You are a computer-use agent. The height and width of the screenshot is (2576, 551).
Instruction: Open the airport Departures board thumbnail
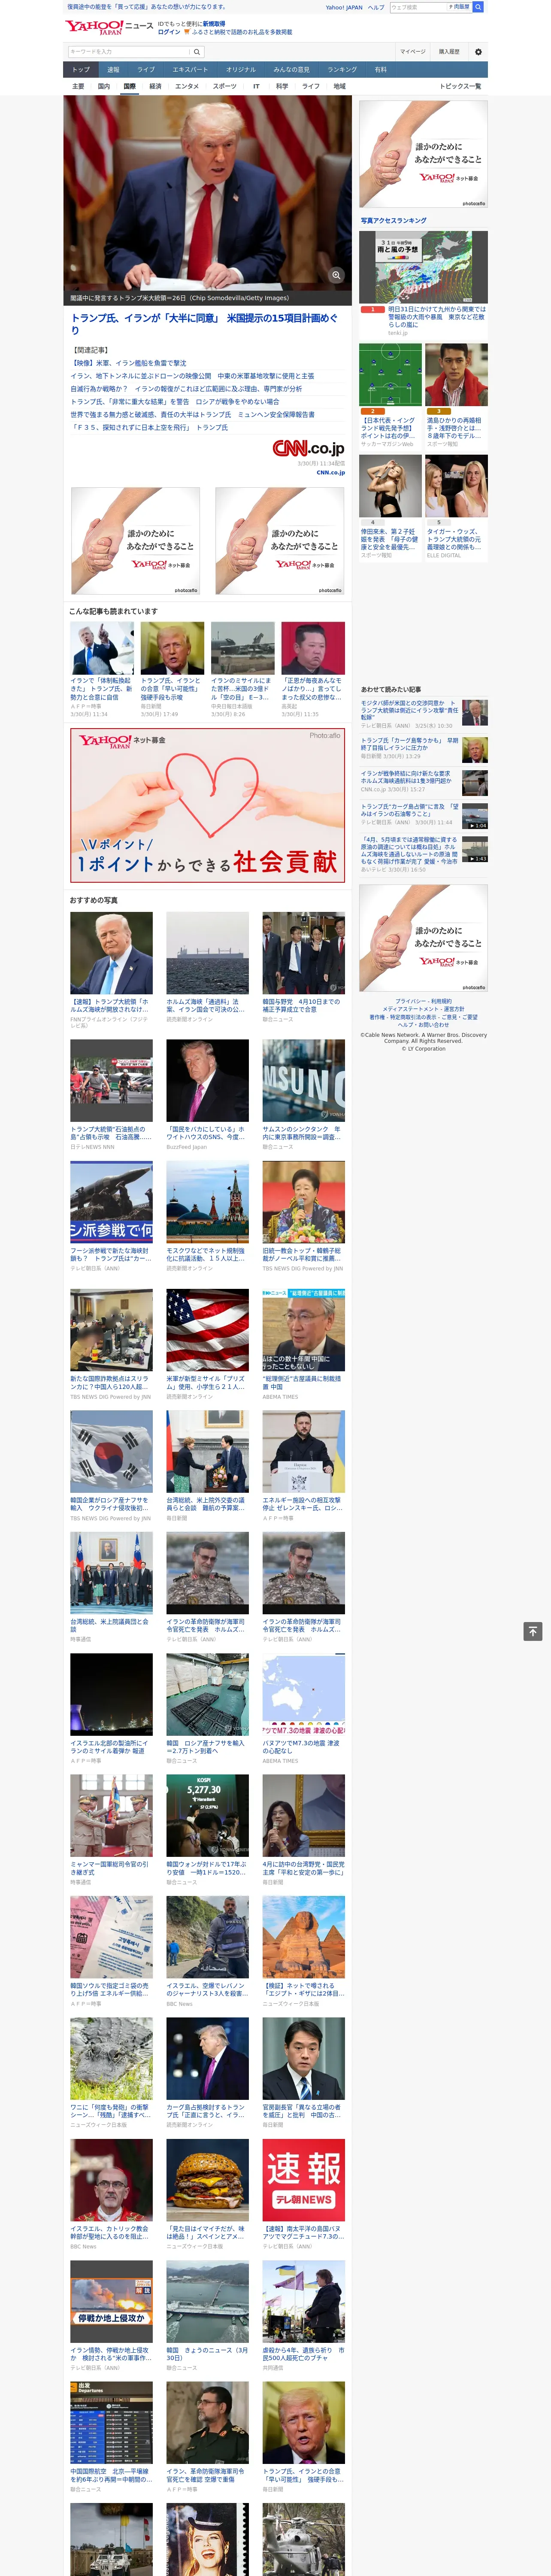pos(111,2423)
